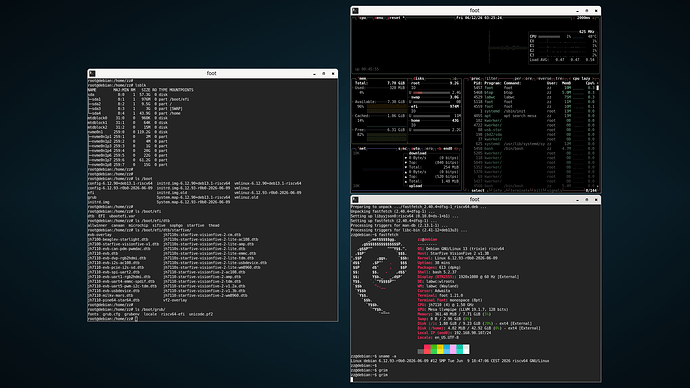Toggle 'reverse' sort order in btop

tap(545, 79)
